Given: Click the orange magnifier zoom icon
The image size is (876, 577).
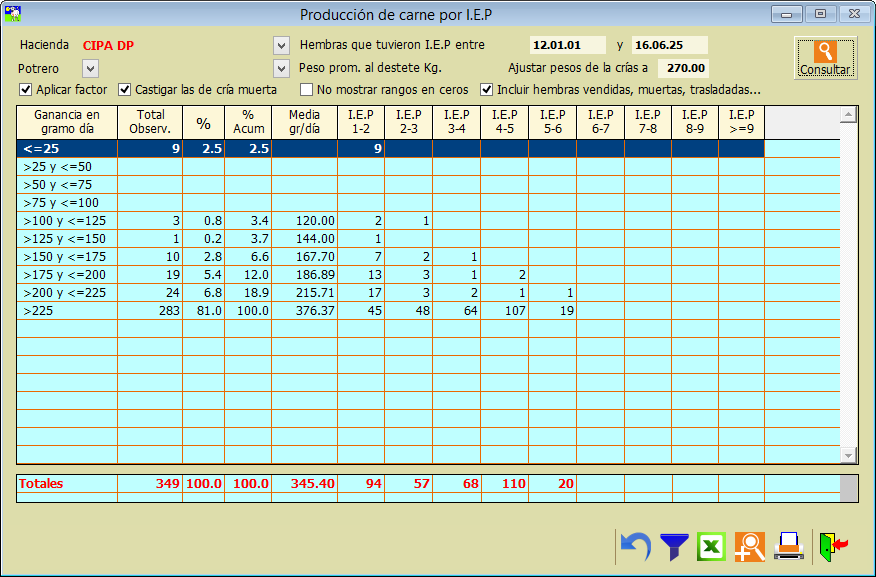Looking at the screenshot, I should 749,546.
